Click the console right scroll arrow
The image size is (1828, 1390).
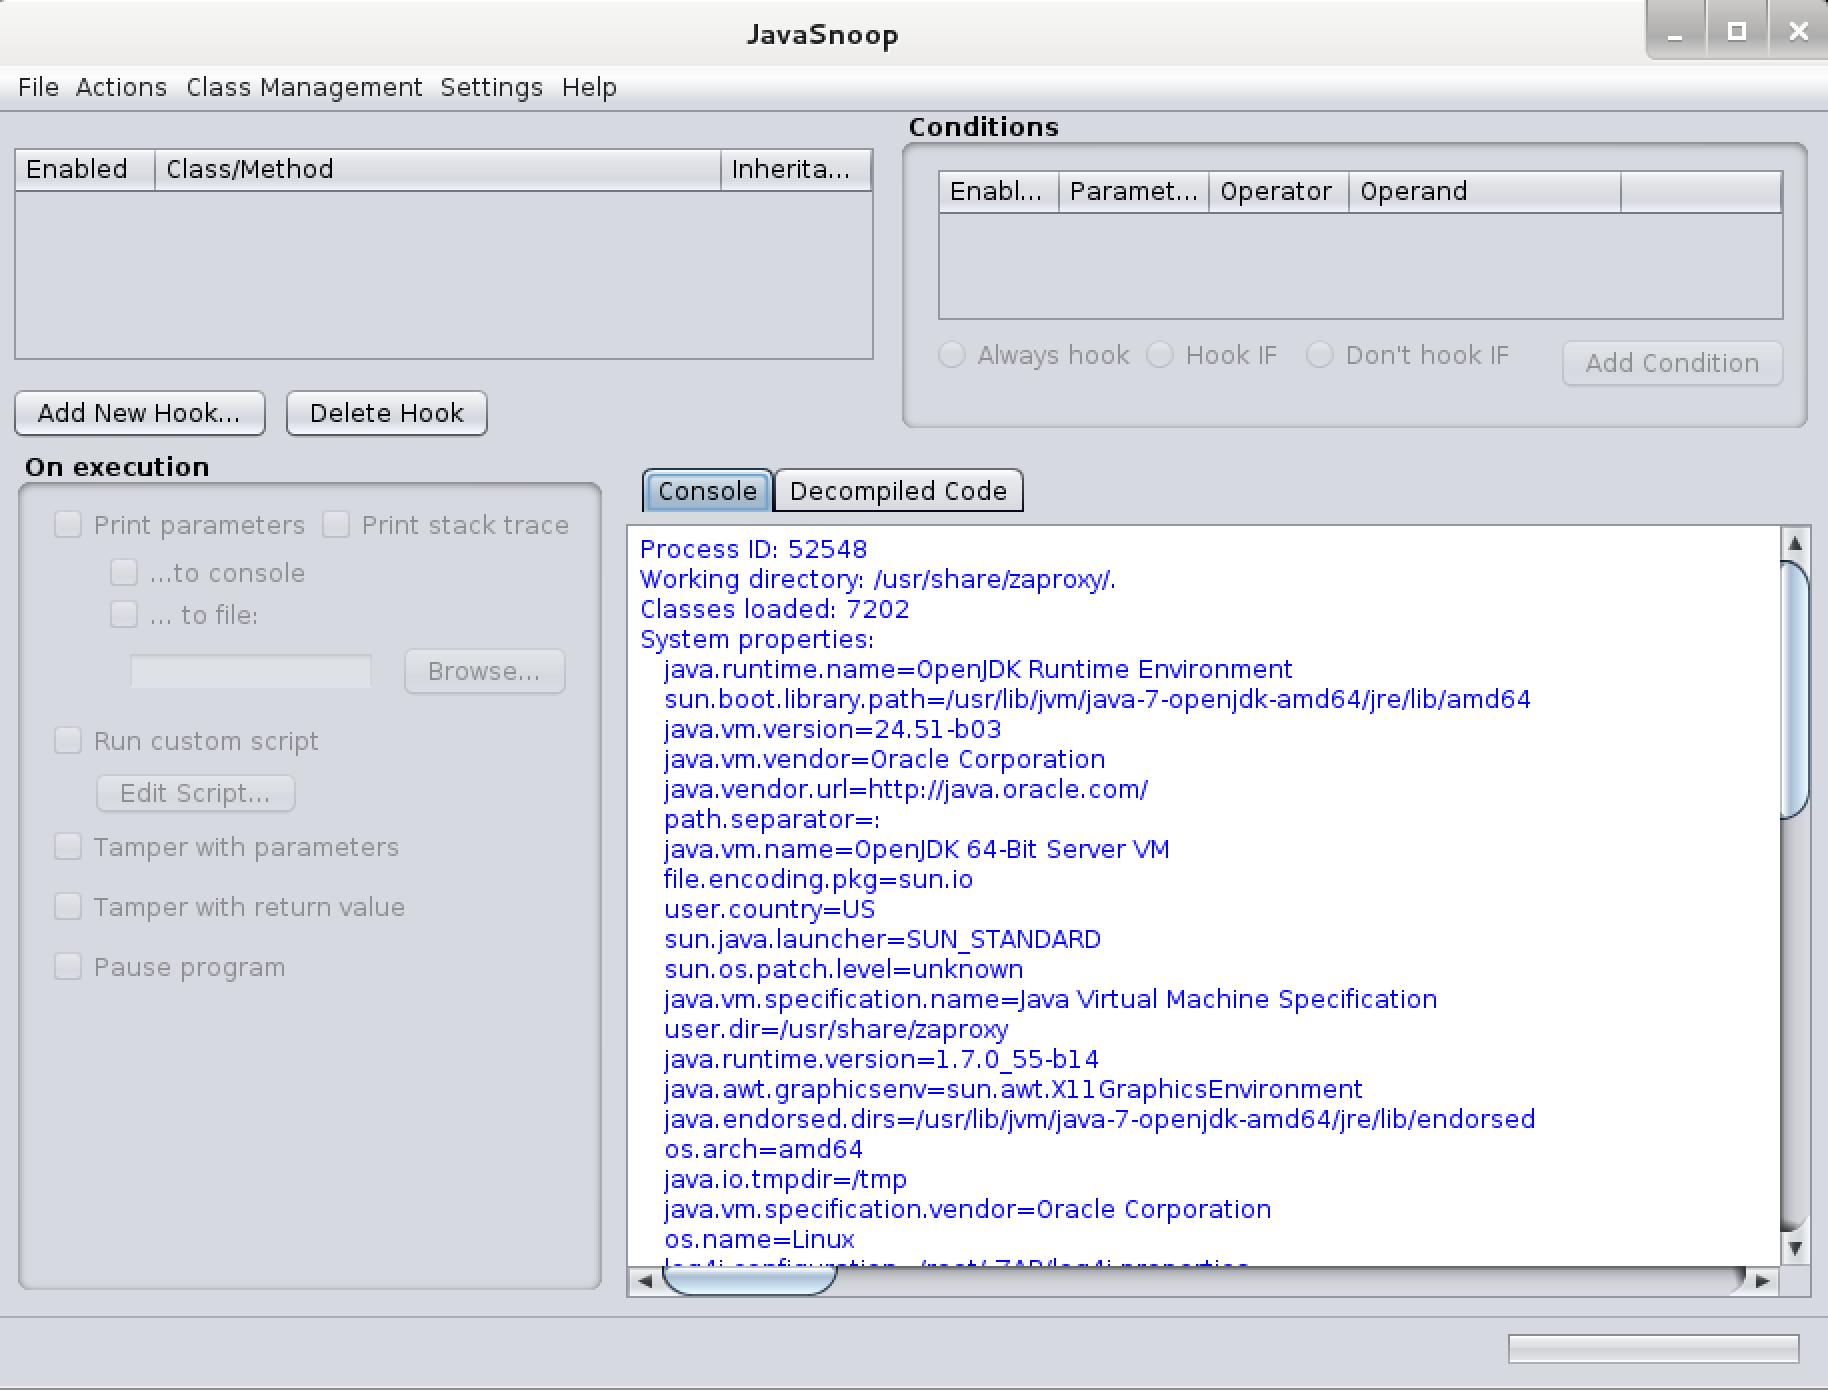click(1761, 1280)
